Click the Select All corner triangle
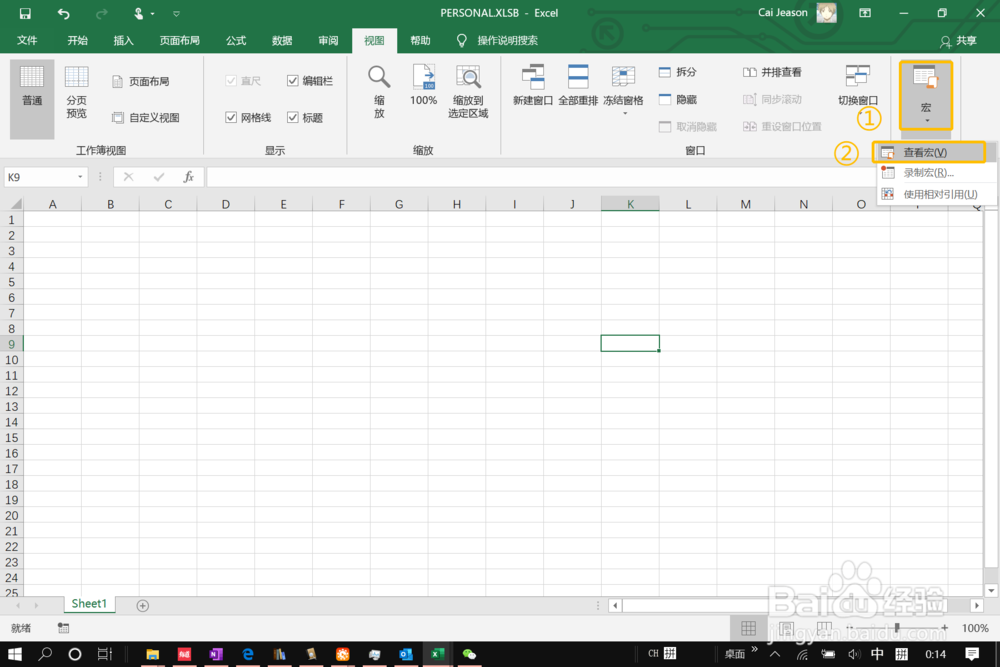The width and height of the screenshot is (1000, 667). point(15,203)
